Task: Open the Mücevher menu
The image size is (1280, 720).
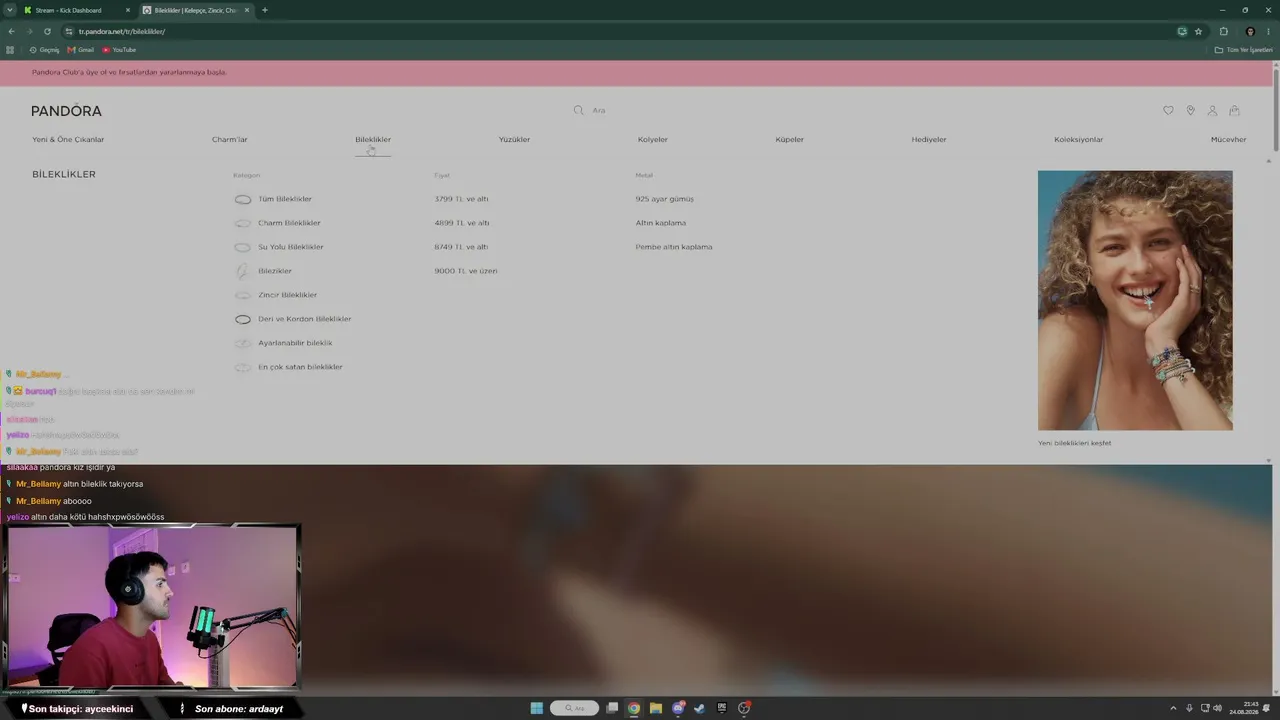Action: point(1229,140)
